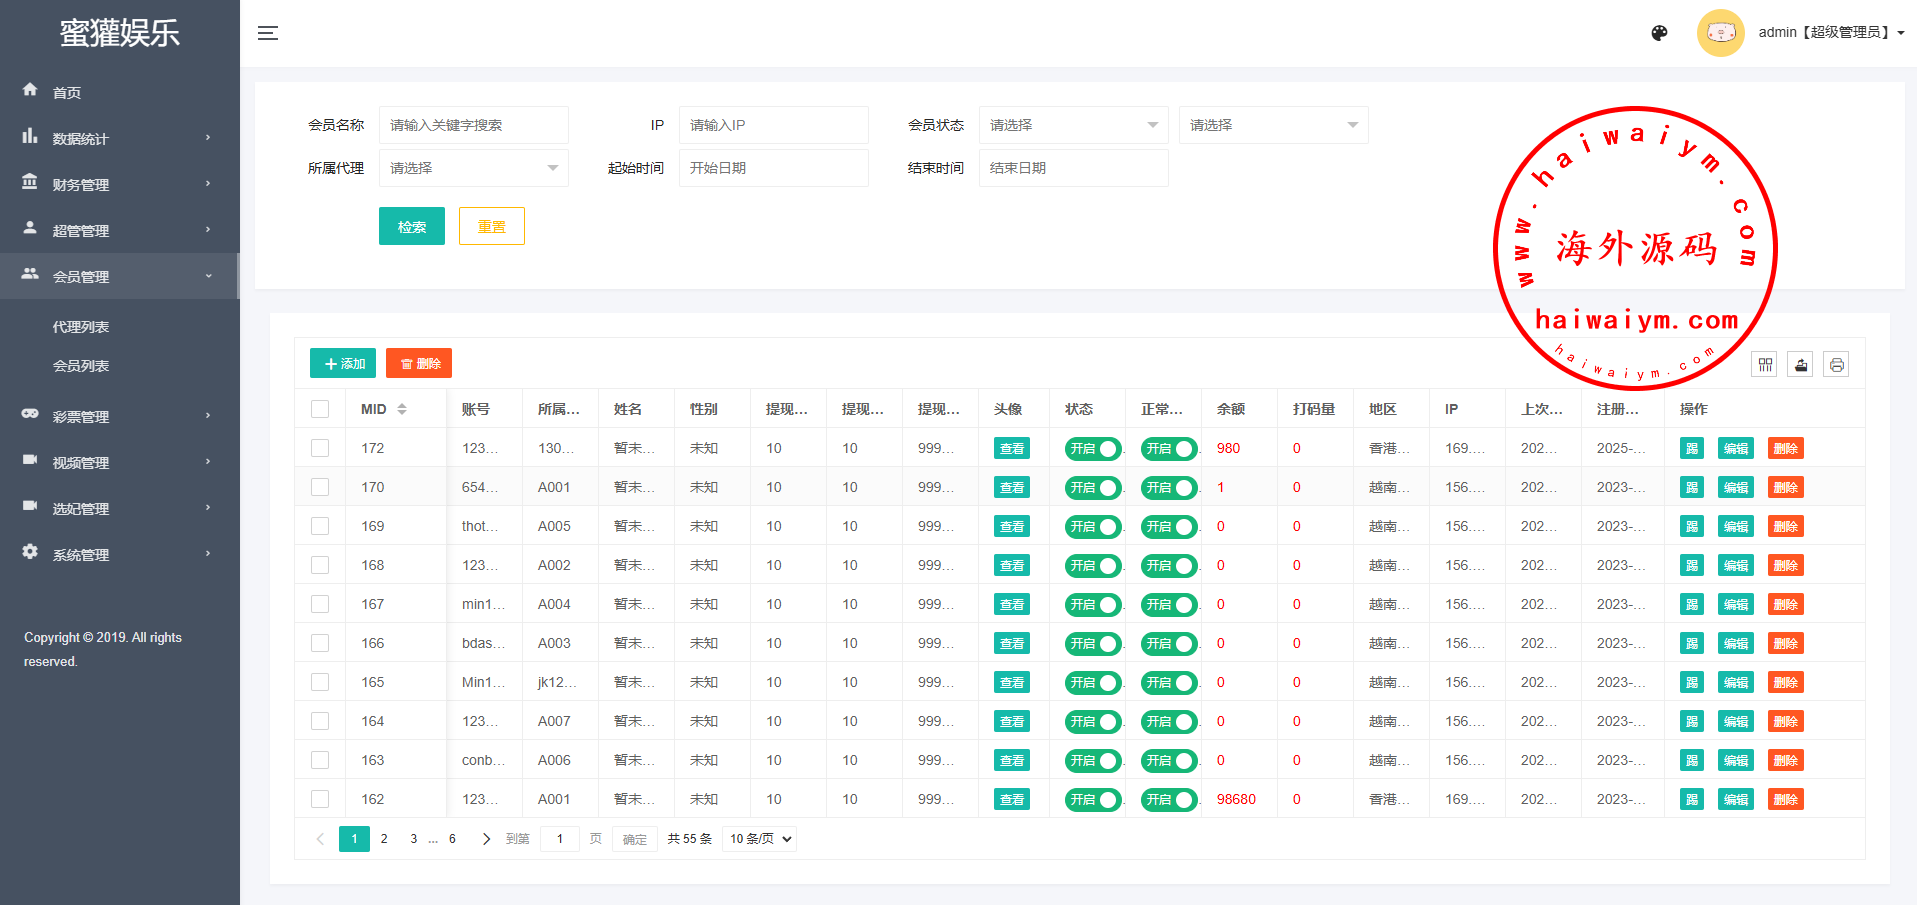Image resolution: width=1917 pixels, height=905 pixels.
Task: Click the sidebar collapse hamburger icon
Action: pos(267,33)
